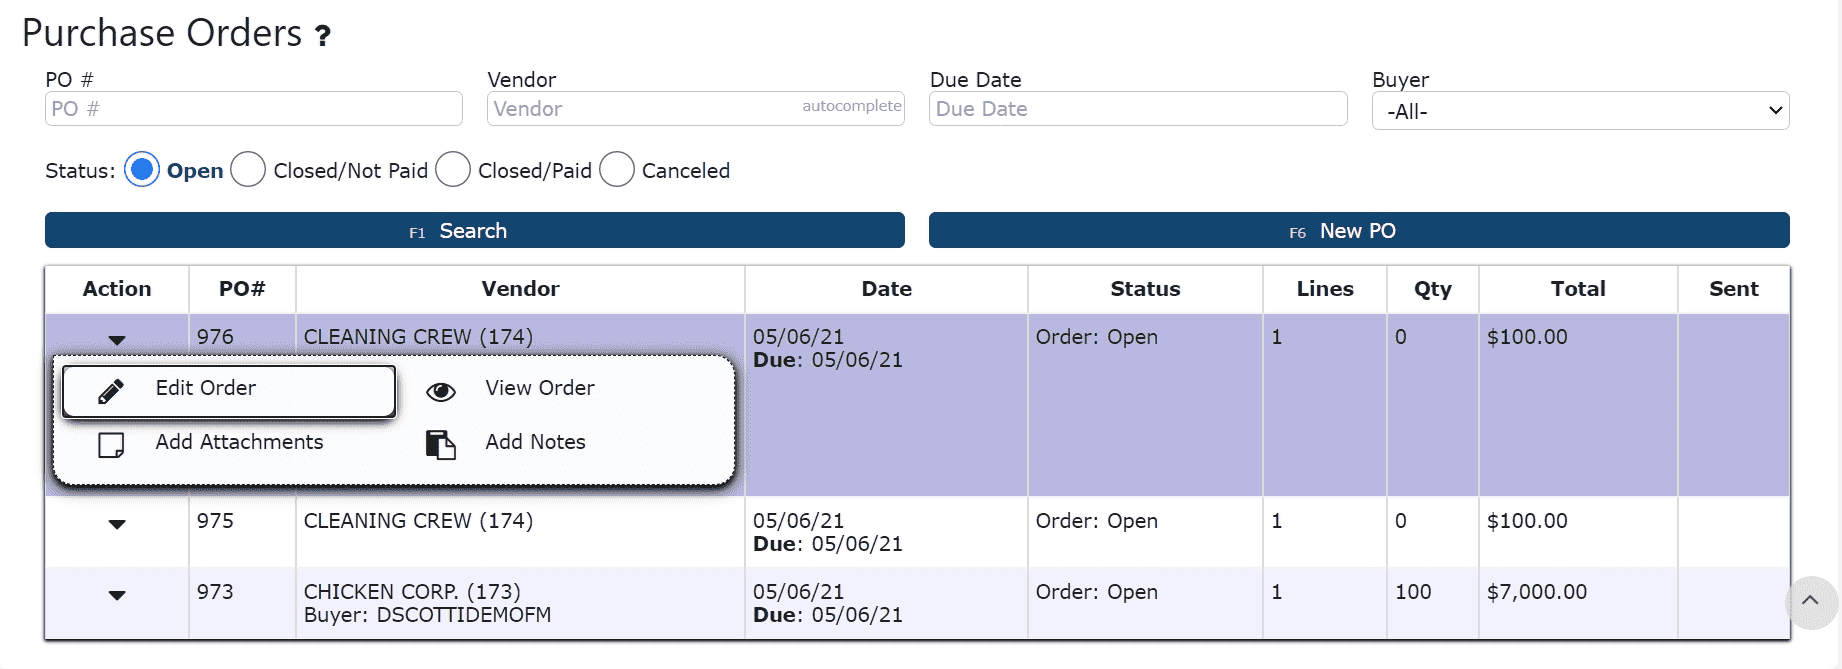Click the PO # input field
The height and width of the screenshot is (669, 1842).
pos(254,109)
